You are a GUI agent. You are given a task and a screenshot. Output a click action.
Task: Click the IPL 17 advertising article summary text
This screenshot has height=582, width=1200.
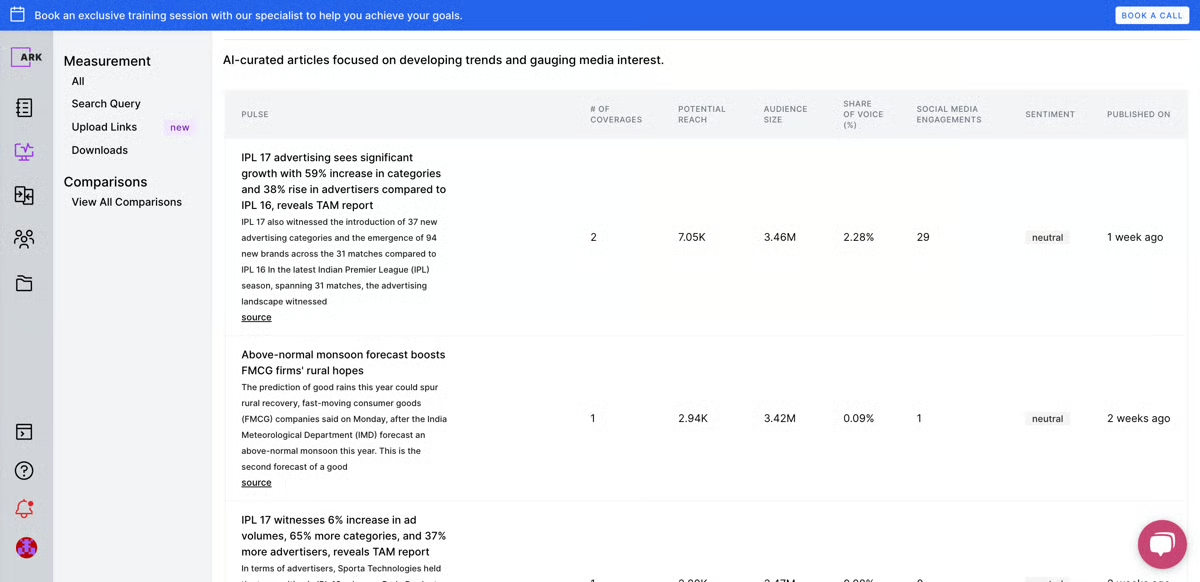coord(340,262)
